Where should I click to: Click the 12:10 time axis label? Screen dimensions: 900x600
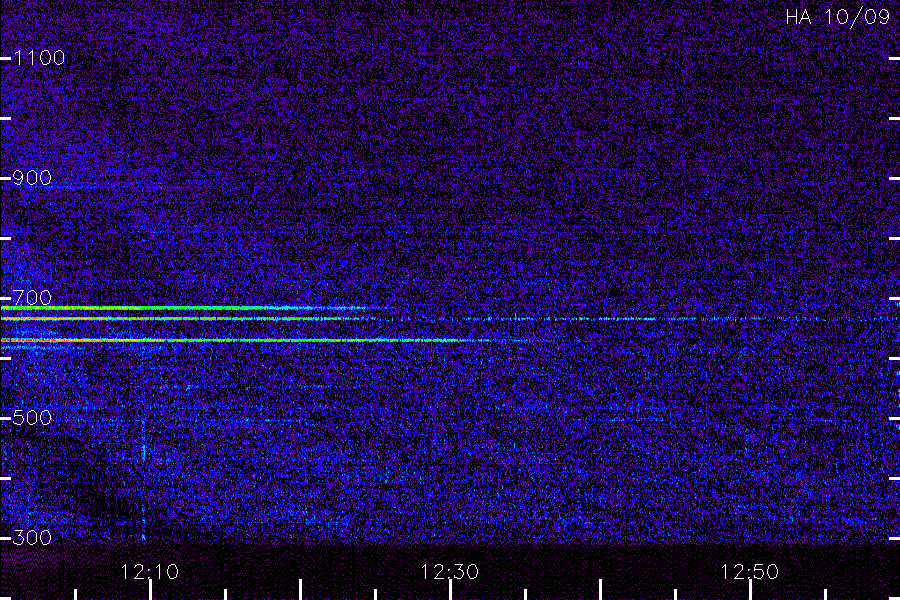[x=150, y=572]
